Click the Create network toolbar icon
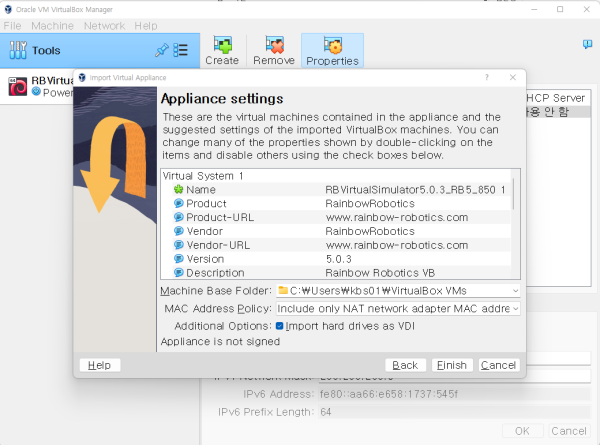Viewport: 600px width, 445px height. click(222, 45)
